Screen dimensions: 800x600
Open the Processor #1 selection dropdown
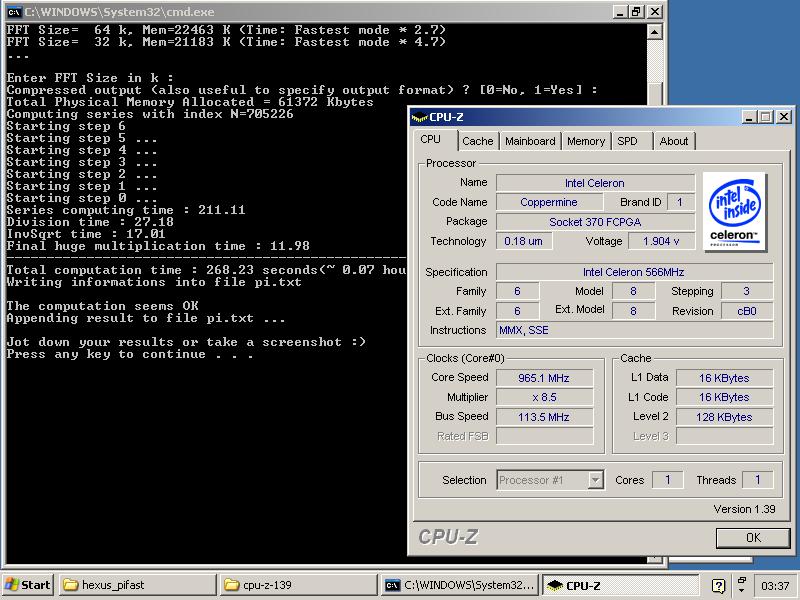point(550,480)
